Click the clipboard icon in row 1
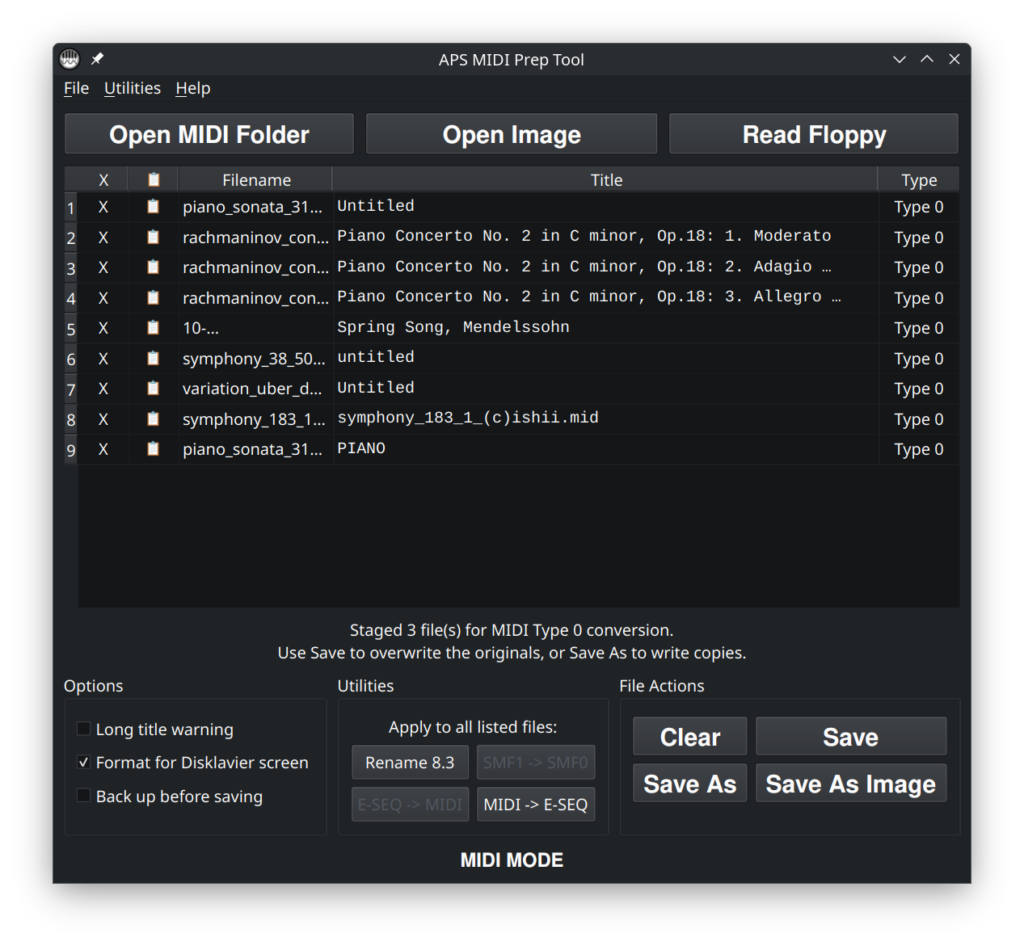This screenshot has width=1024, height=946. (153, 207)
